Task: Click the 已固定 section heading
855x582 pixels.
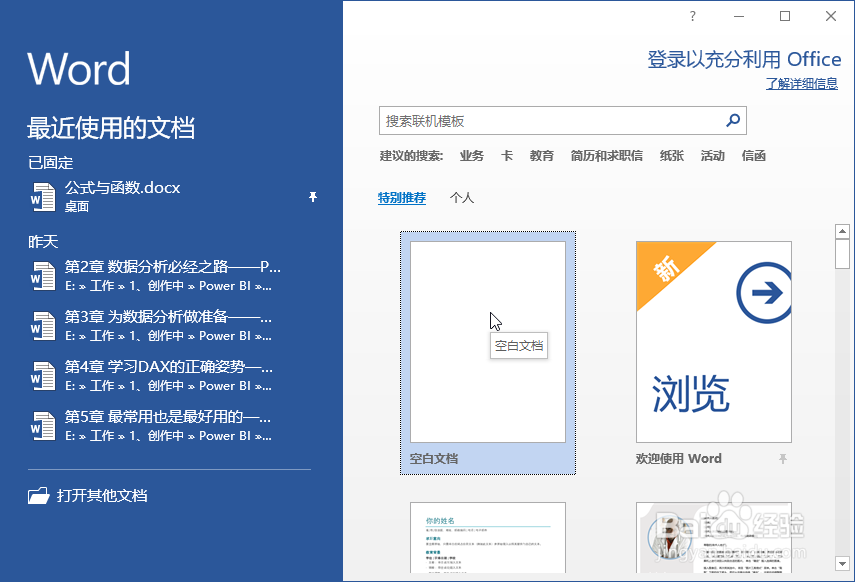Action: point(51,163)
